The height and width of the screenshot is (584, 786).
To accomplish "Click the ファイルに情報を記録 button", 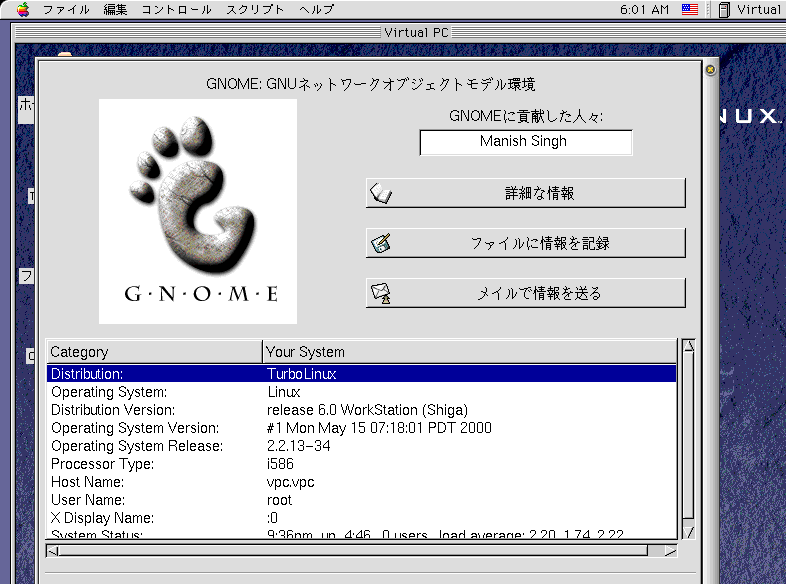I will click(525, 243).
